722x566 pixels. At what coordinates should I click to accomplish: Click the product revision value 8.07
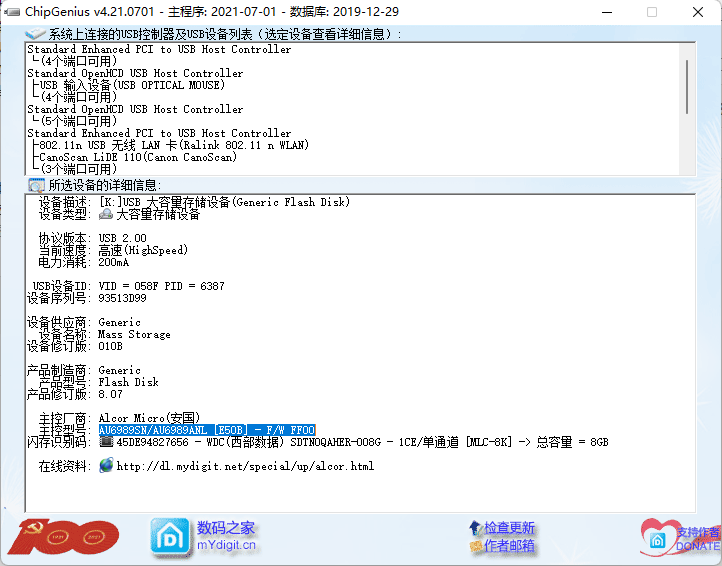coord(111,394)
